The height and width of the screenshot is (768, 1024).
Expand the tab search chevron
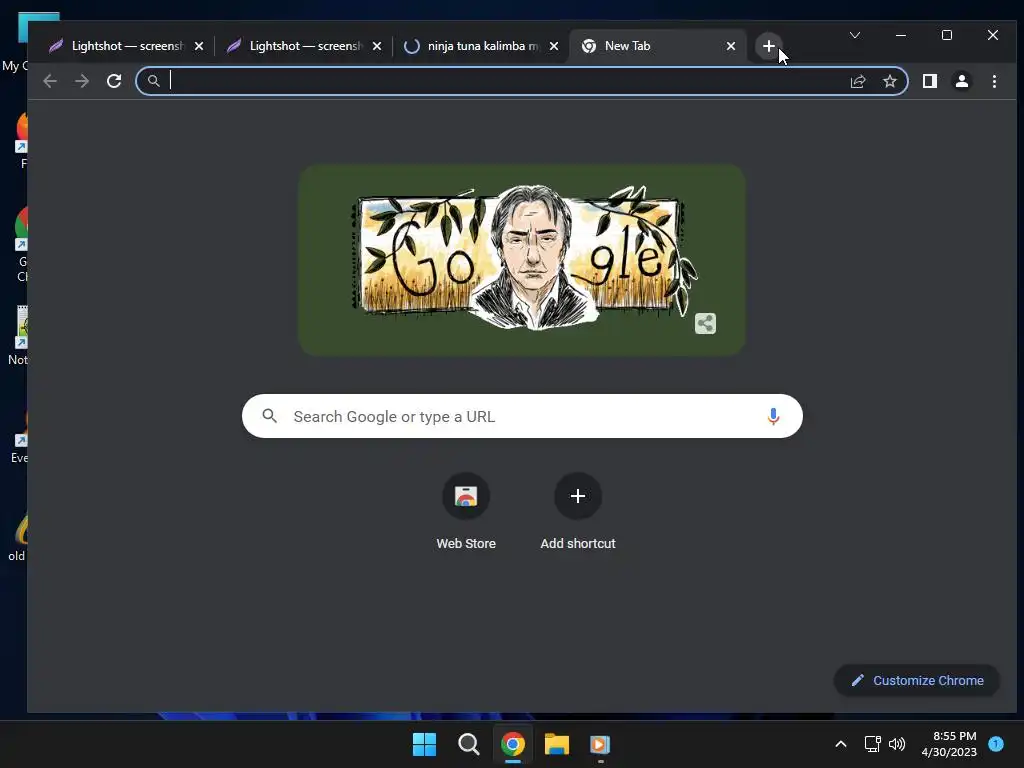click(855, 35)
